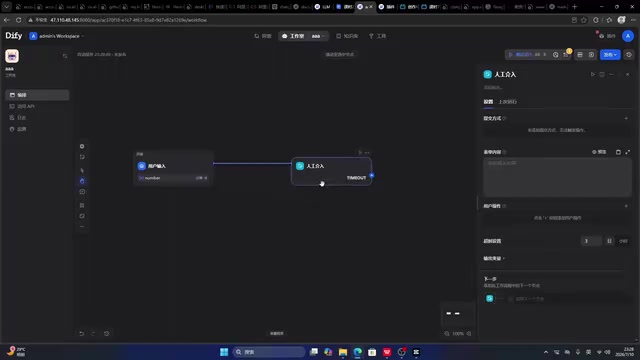Add a user action with 用户操作 plus
640x360 pixels.
(x=626, y=206)
